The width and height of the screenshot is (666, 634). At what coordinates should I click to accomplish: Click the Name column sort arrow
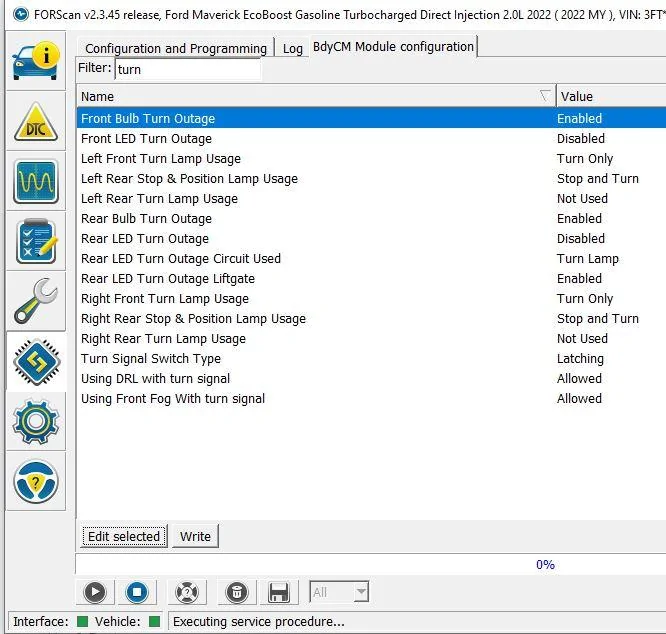pos(545,96)
